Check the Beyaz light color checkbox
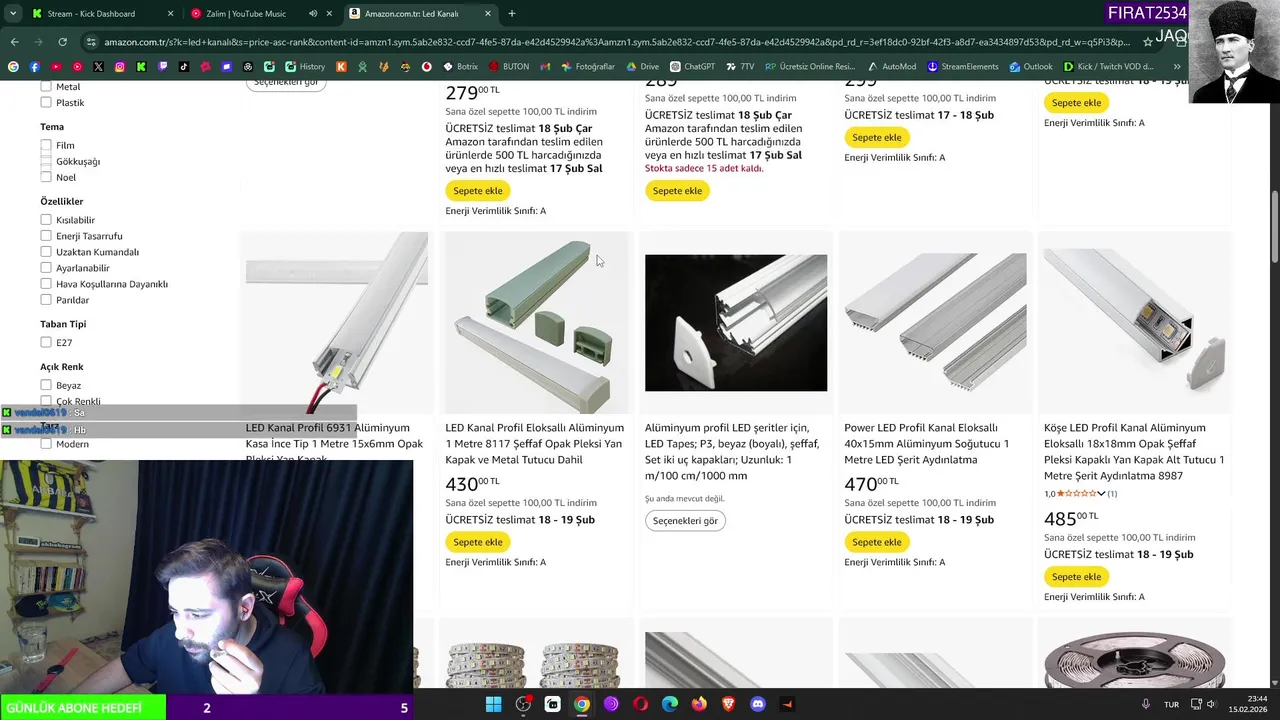Viewport: 1280px width, 720px height. coord(46,385)
